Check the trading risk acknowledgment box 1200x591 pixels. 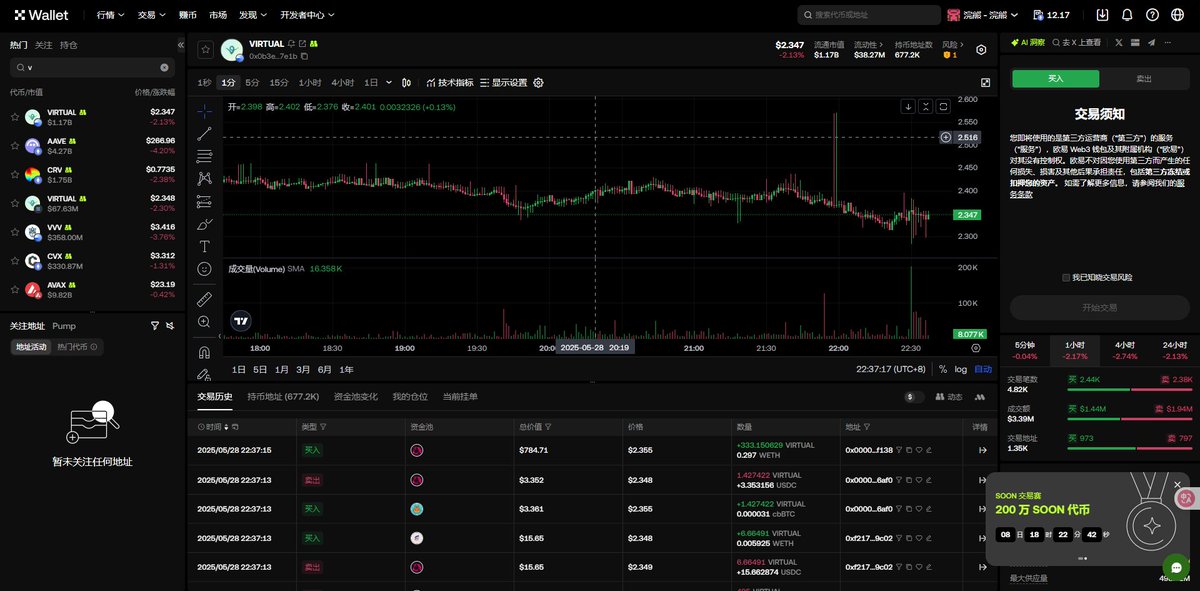pos(1066,277)
